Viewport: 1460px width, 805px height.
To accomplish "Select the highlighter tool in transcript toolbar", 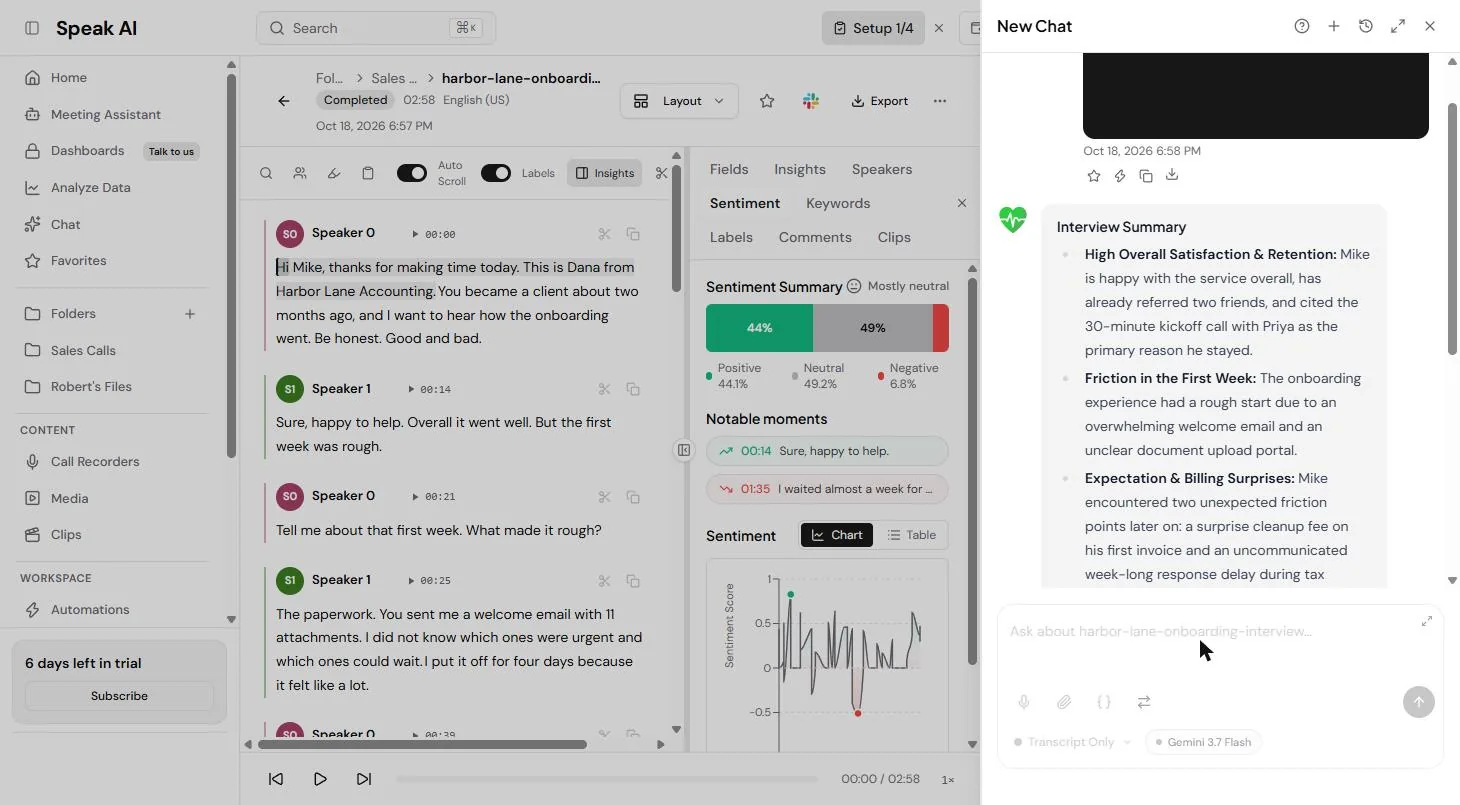I will (334, 173).
